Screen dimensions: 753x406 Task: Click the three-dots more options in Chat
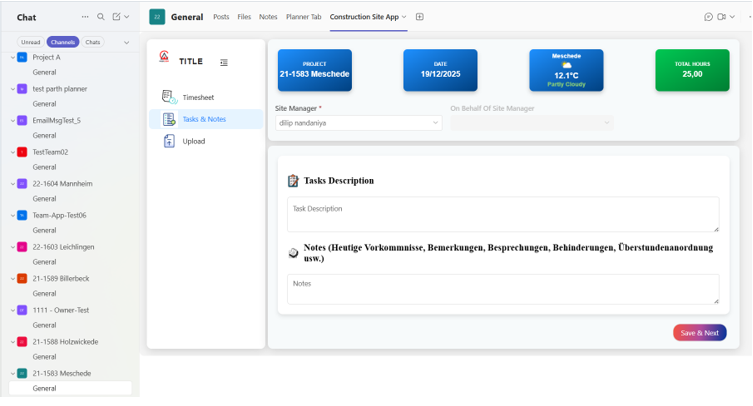click(x=85, y=17)
